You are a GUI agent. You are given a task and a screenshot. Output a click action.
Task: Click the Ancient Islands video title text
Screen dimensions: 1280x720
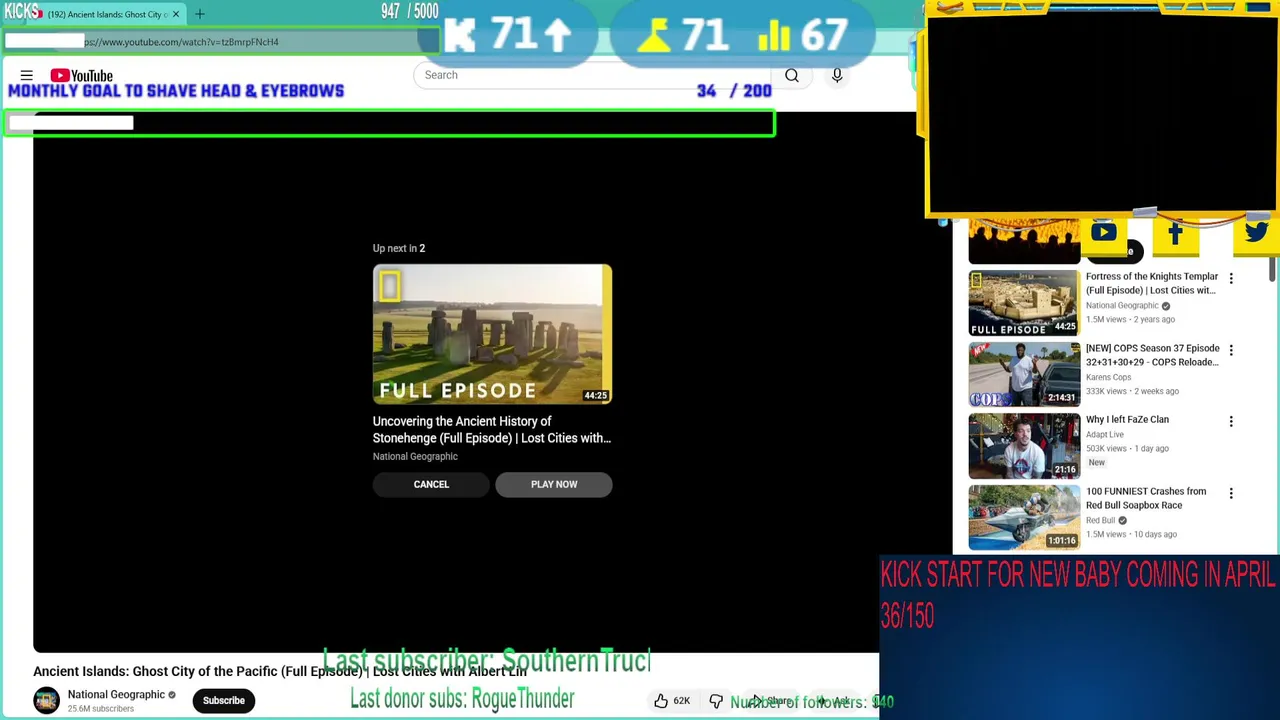(x=280, y=671)
